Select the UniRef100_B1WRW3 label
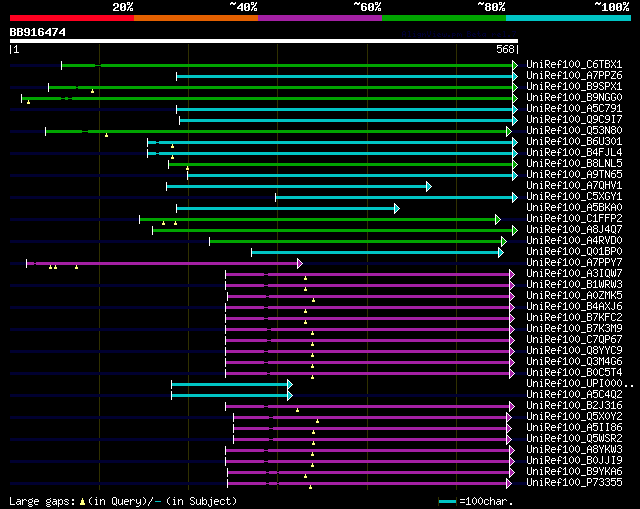This screenshot has width=640, height=509. click(x=574, y=285)
